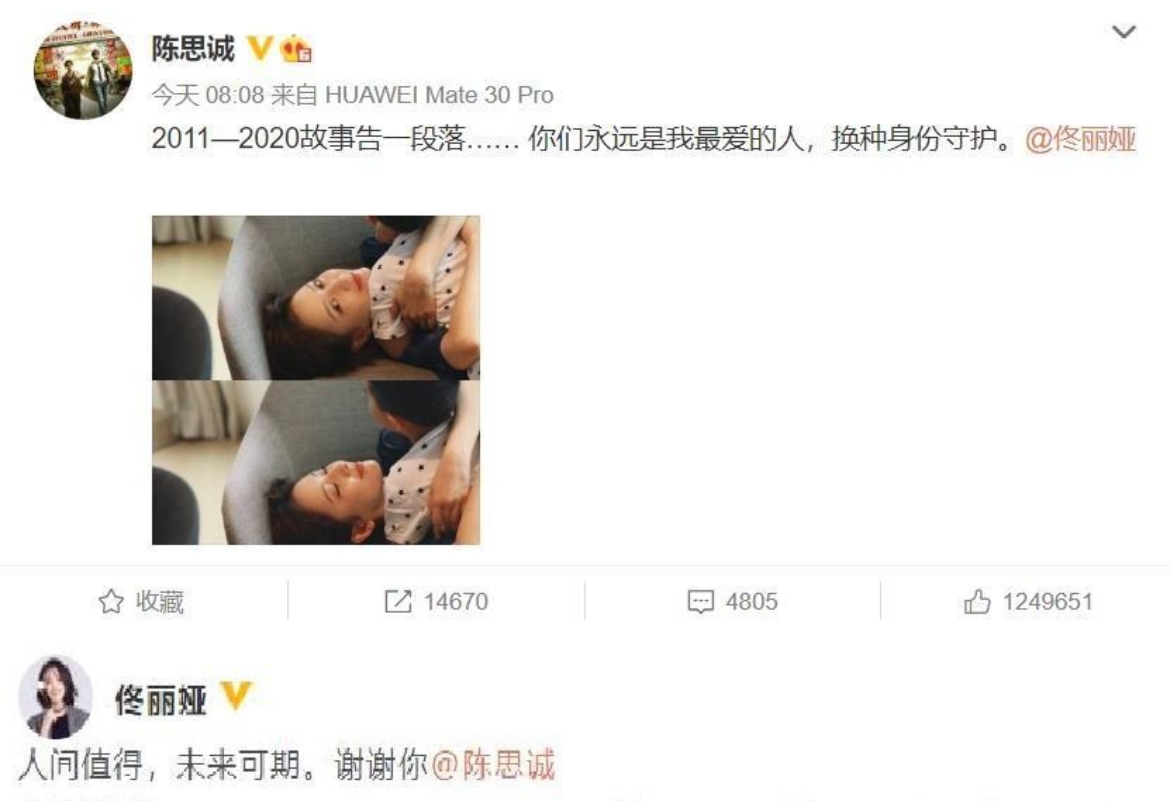Open comments via speech bubble icon
Screen dimensions: 1170x801
(x=700, y=602)
